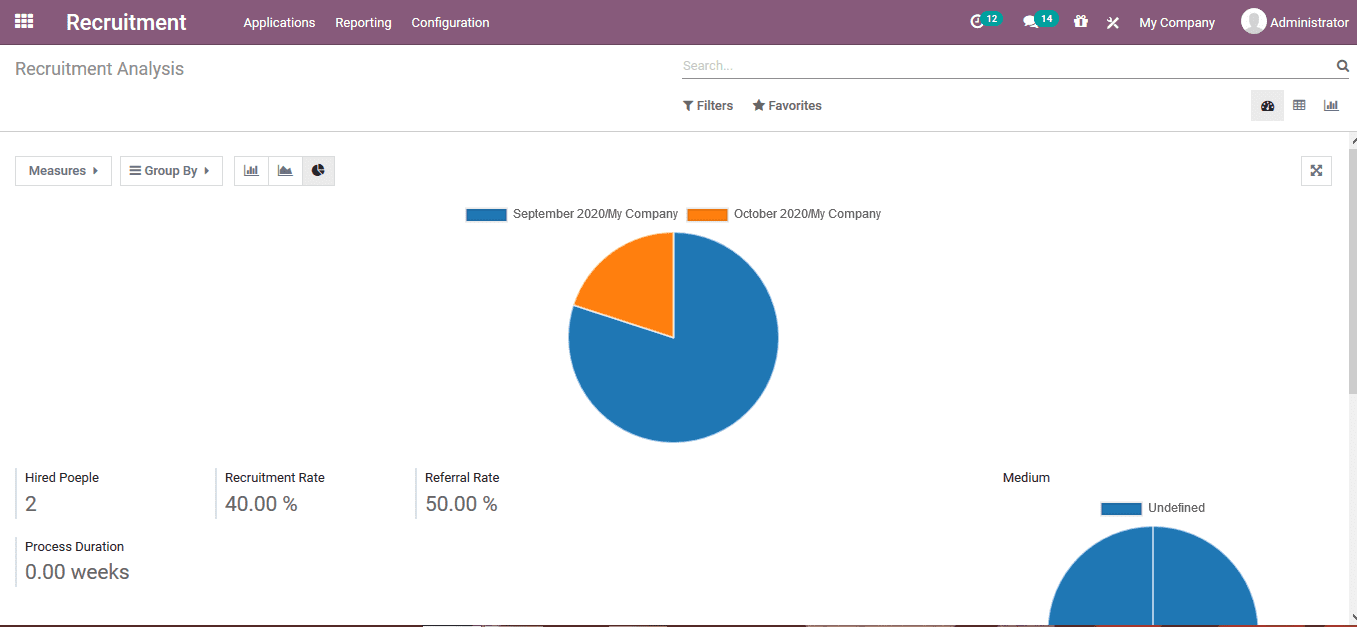Switch to the bar chart type
This screenshot has height=627, width=1357.
point(251,170)
